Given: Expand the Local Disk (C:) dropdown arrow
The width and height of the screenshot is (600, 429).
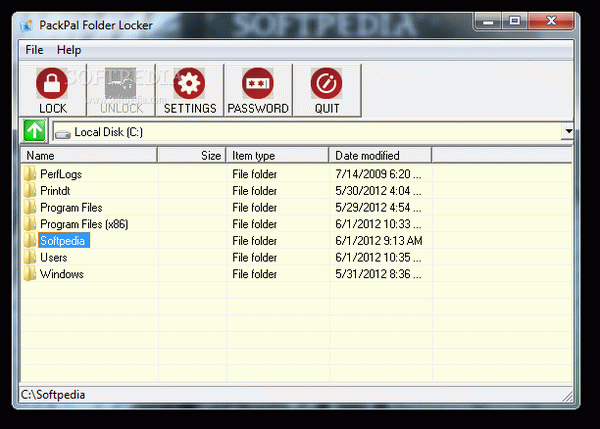Looking at the screenshot, I should [x=568, y=131].
